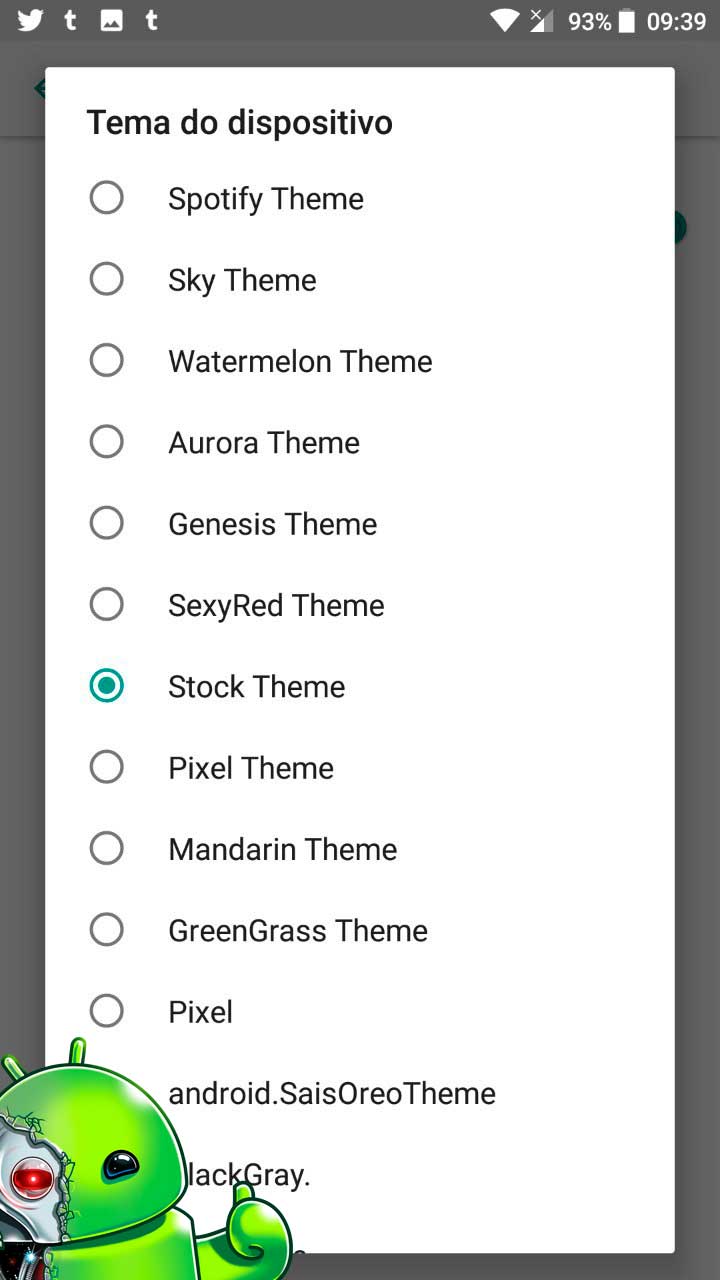Select the radio button labeled just Pixel
The image size is (720, 1280).
(107, 1011)
